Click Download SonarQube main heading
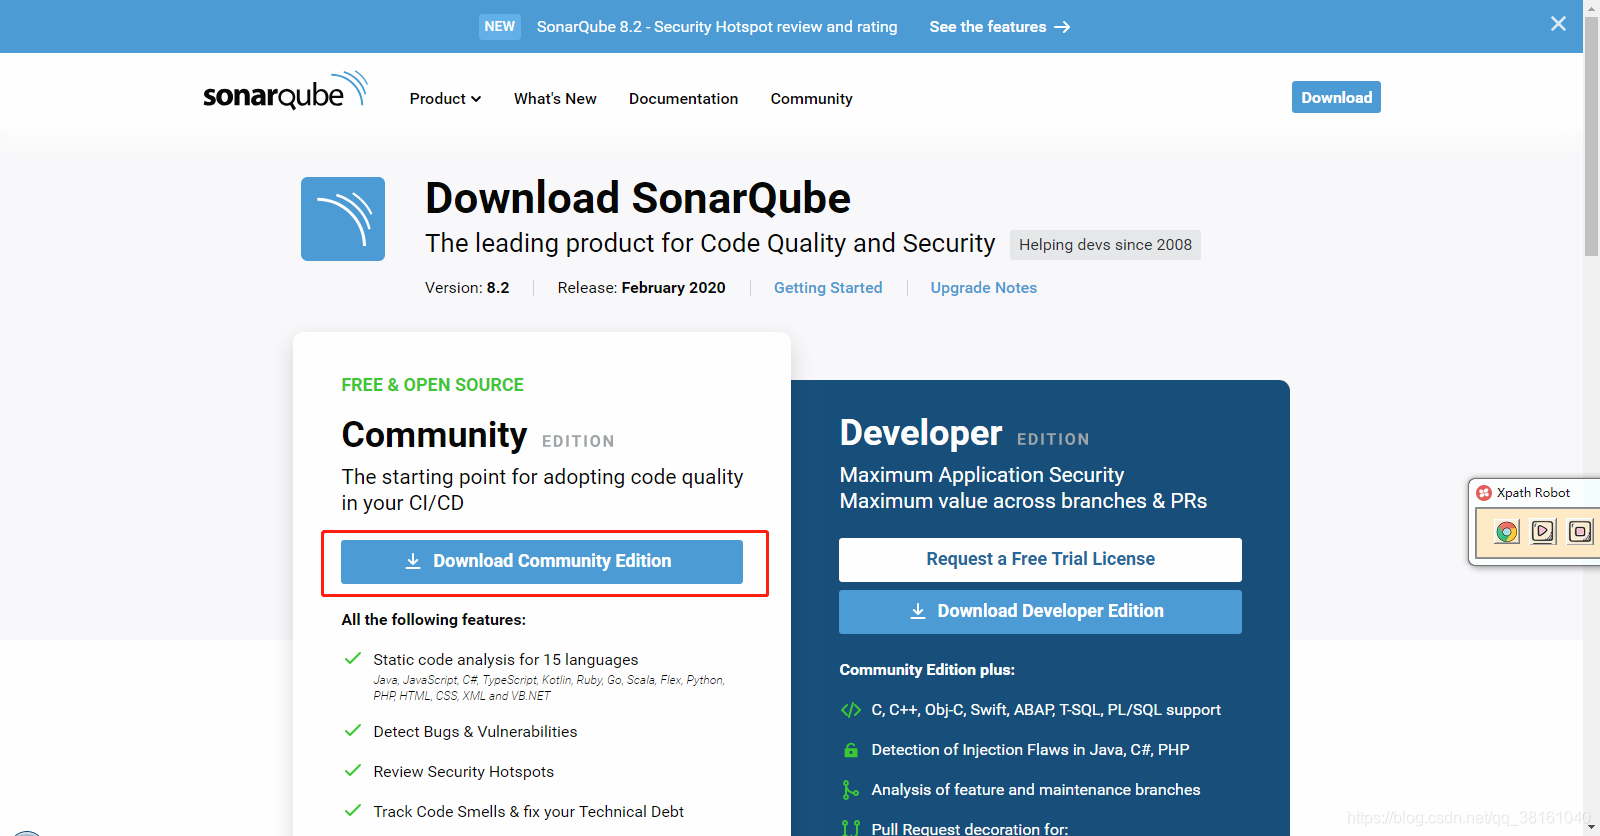This screenshot has height=836, width=1600. (638, 198)
